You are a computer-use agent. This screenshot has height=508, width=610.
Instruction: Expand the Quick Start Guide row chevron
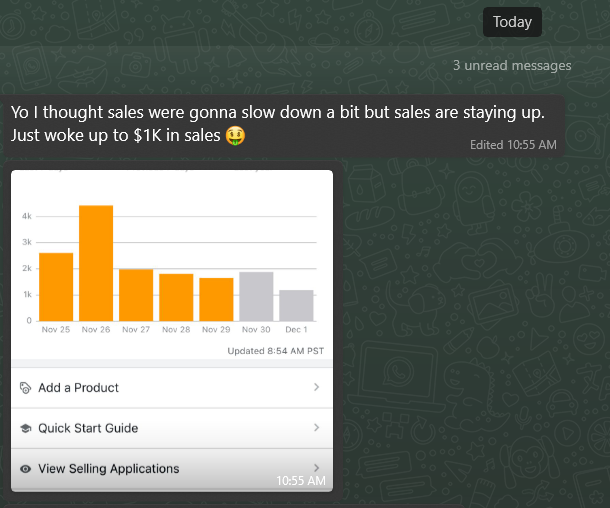pyautogui.click(x=316, y=428)
